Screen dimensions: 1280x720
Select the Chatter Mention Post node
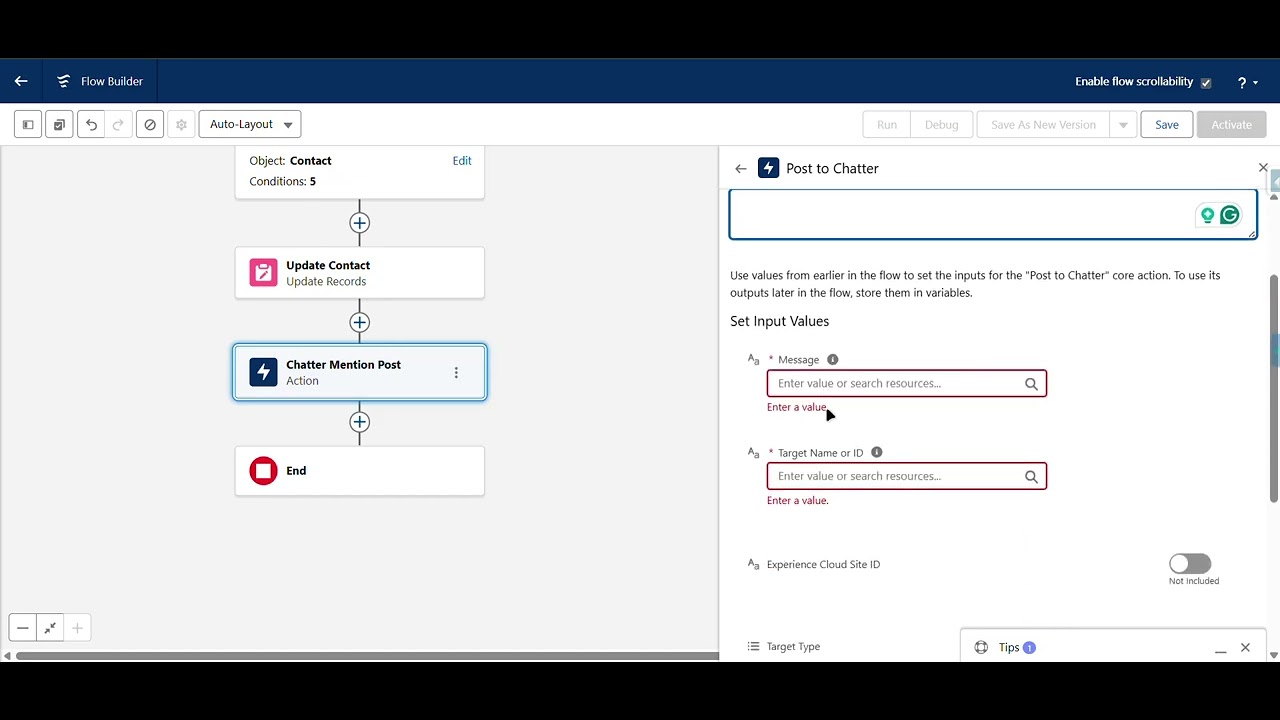pyautogui.click(x=360, y=372)
